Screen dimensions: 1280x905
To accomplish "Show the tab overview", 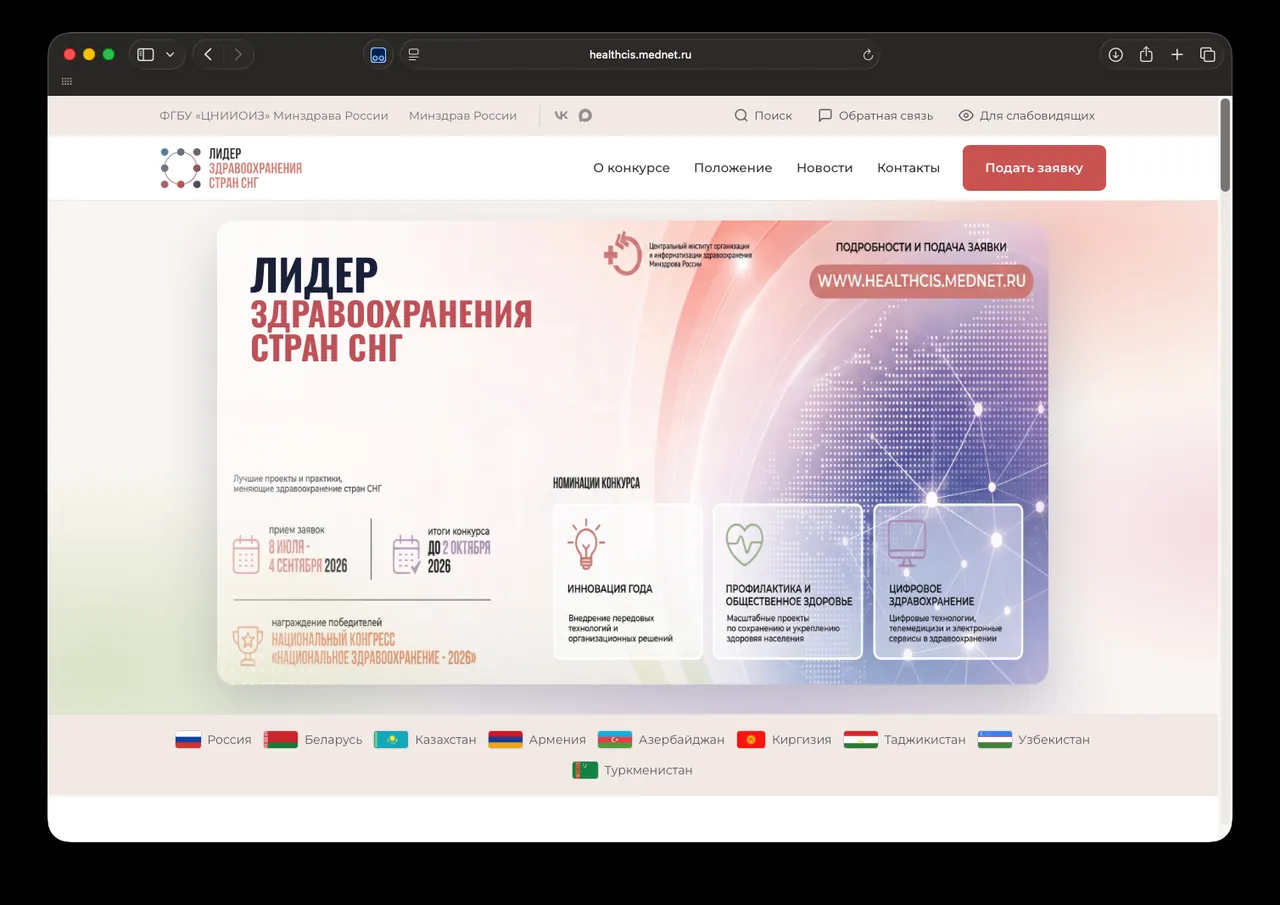I will (x=1207, y=55).
